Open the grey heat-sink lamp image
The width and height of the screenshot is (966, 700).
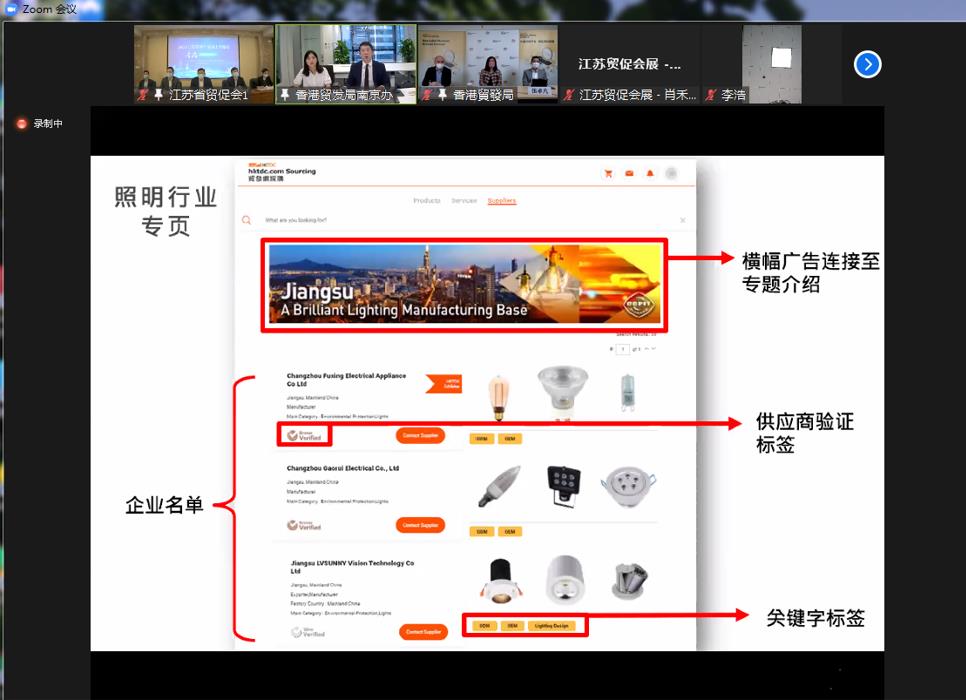tap(629, 581)
